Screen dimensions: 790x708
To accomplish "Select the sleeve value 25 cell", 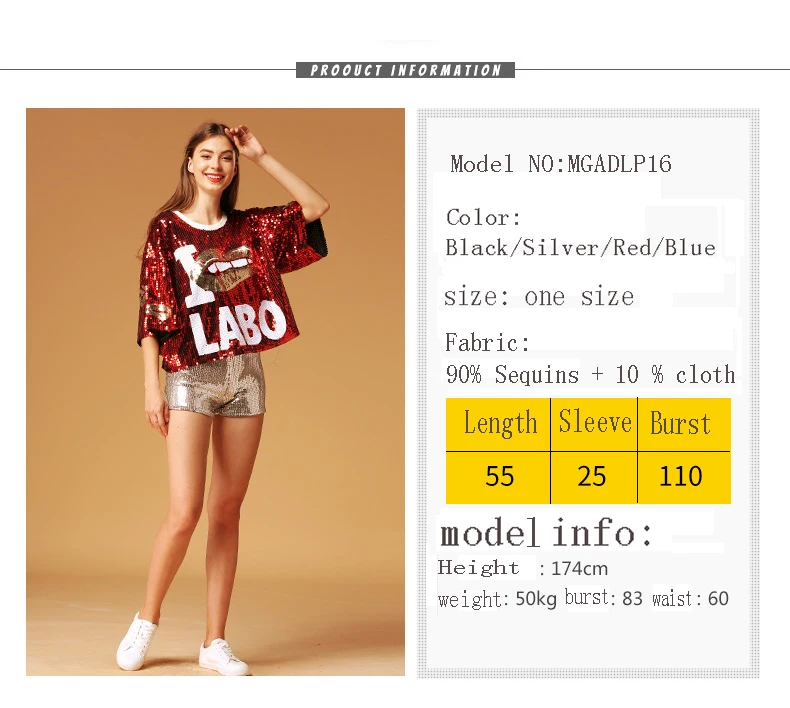I will (x=594, y=478).
